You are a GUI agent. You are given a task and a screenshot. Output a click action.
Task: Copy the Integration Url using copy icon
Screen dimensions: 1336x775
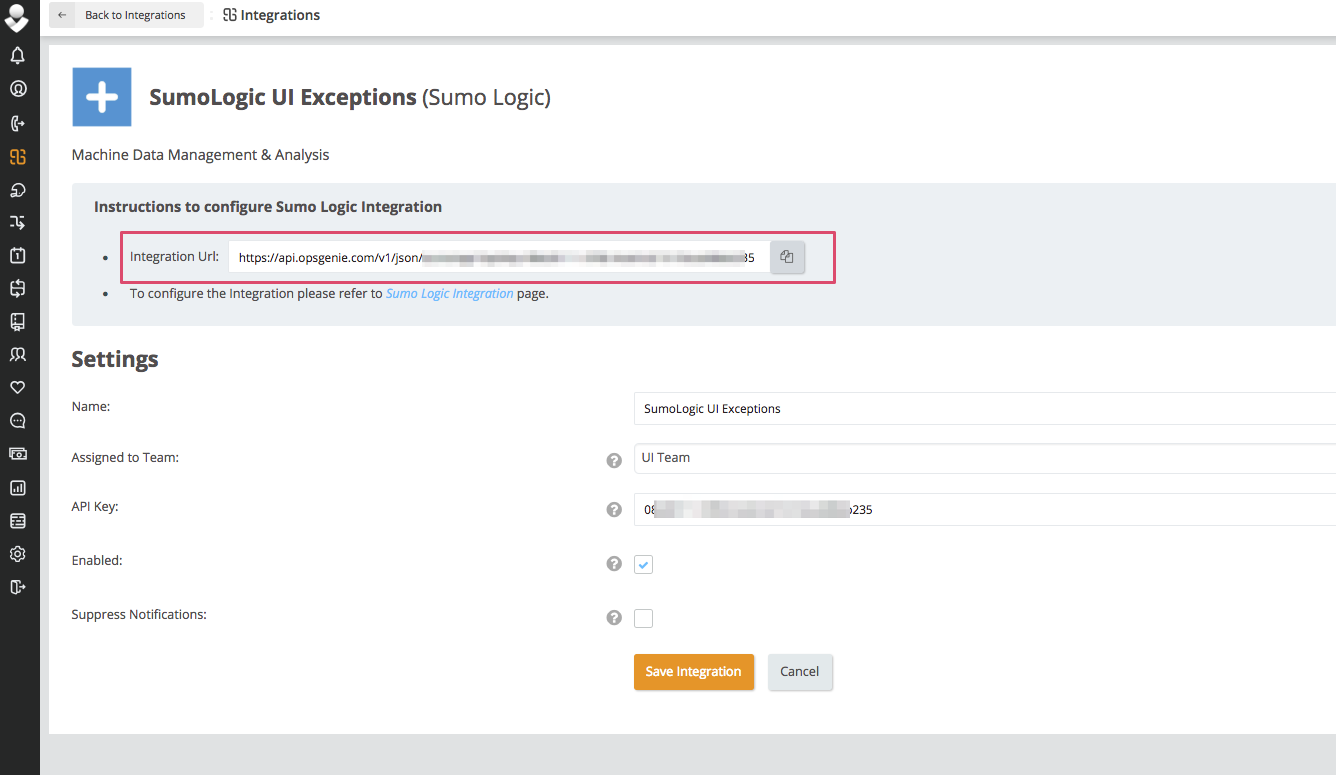[787, 257]
